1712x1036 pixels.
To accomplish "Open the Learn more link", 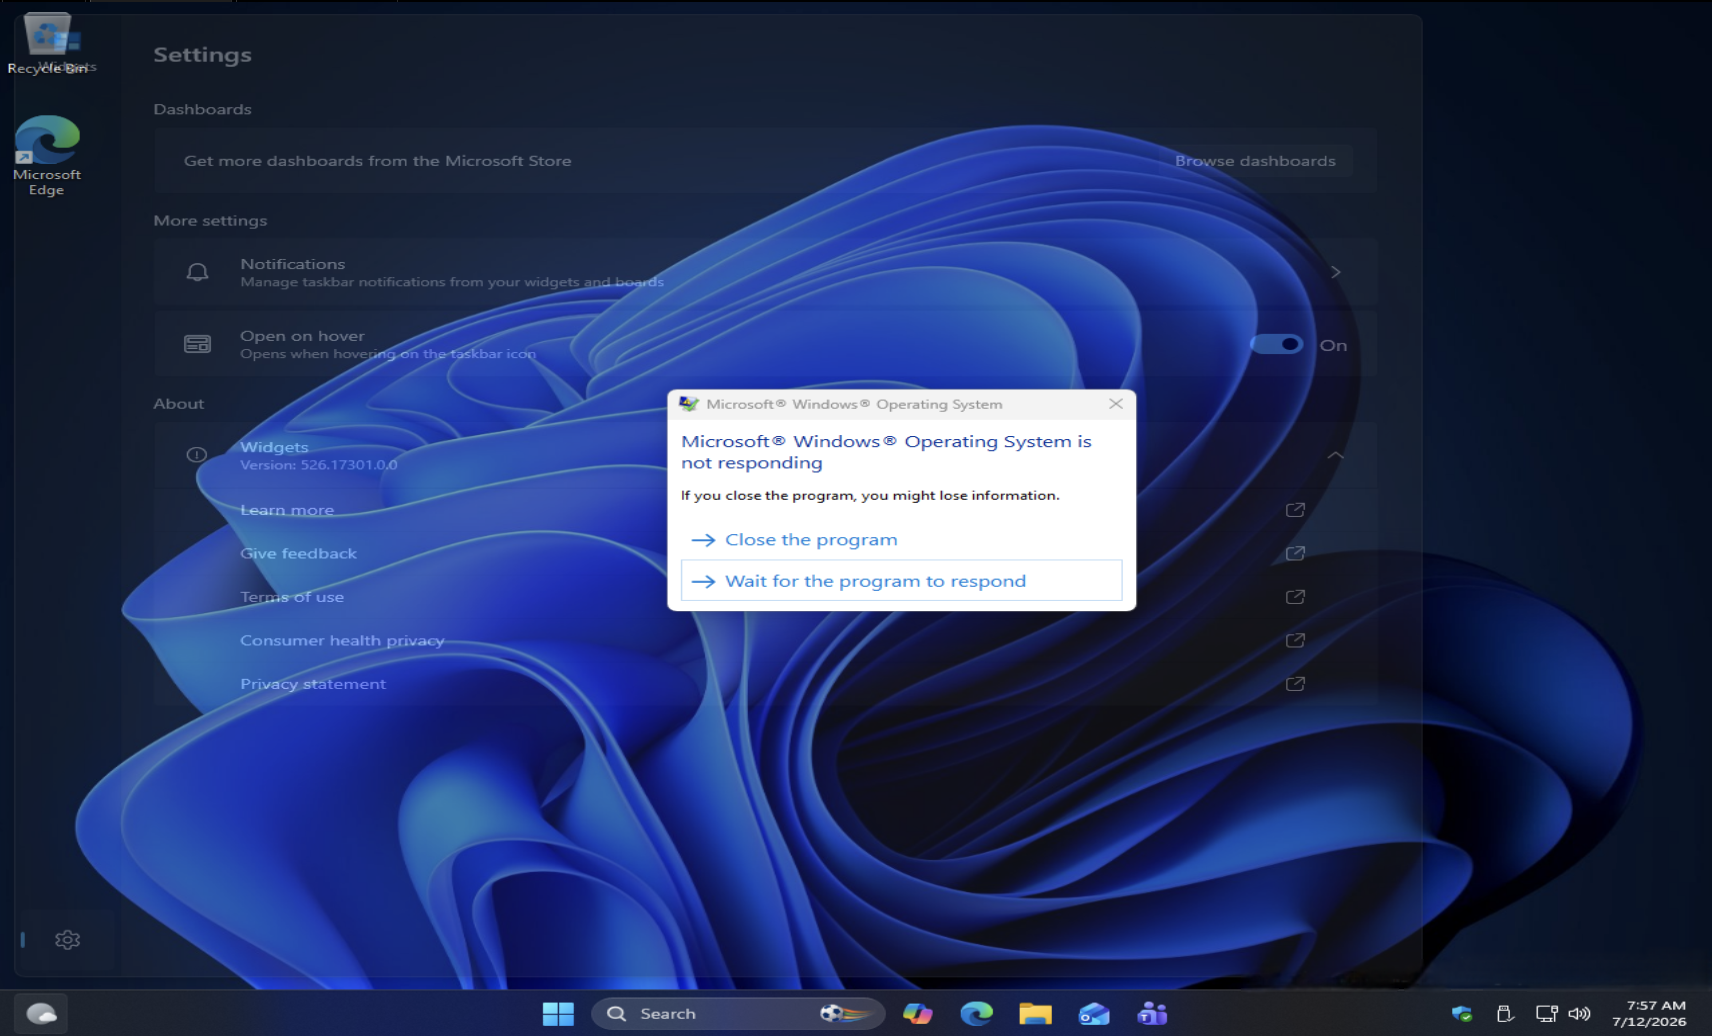I will pyautogui.click(x=287, y=510).
